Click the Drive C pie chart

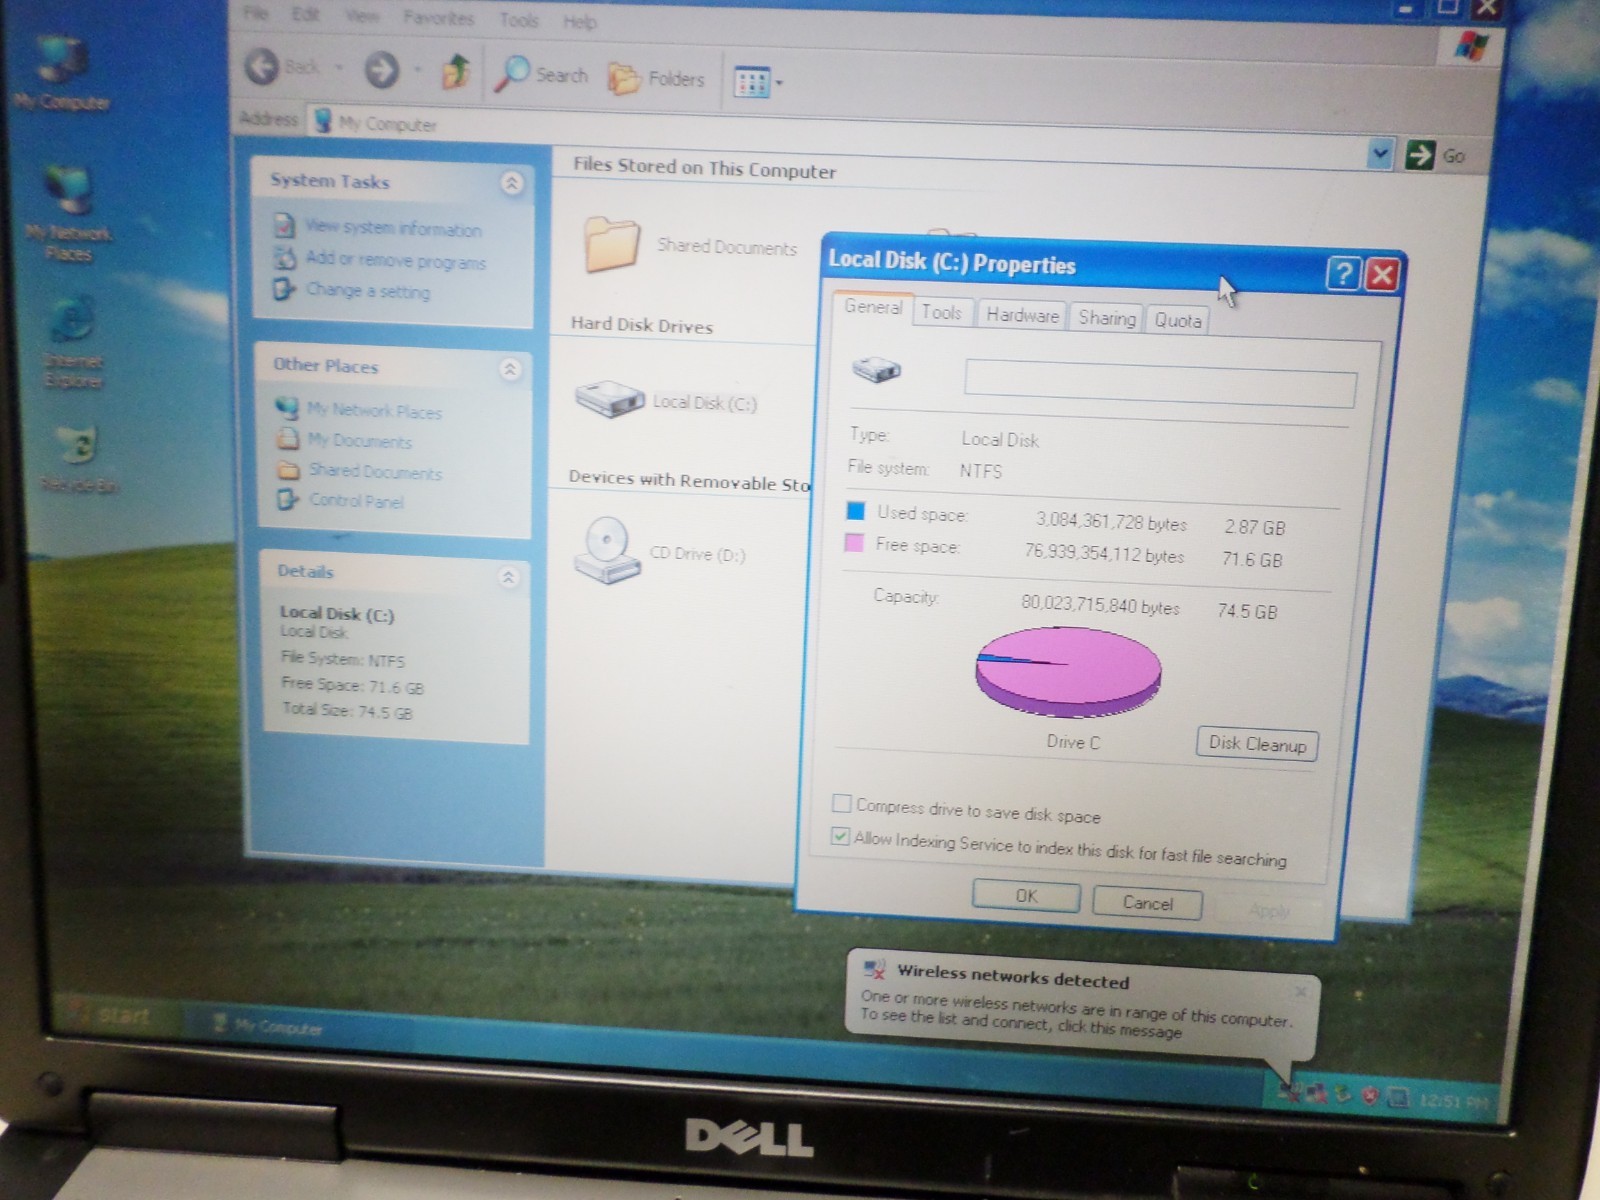pyautogui.click(x=1068, y=670)
